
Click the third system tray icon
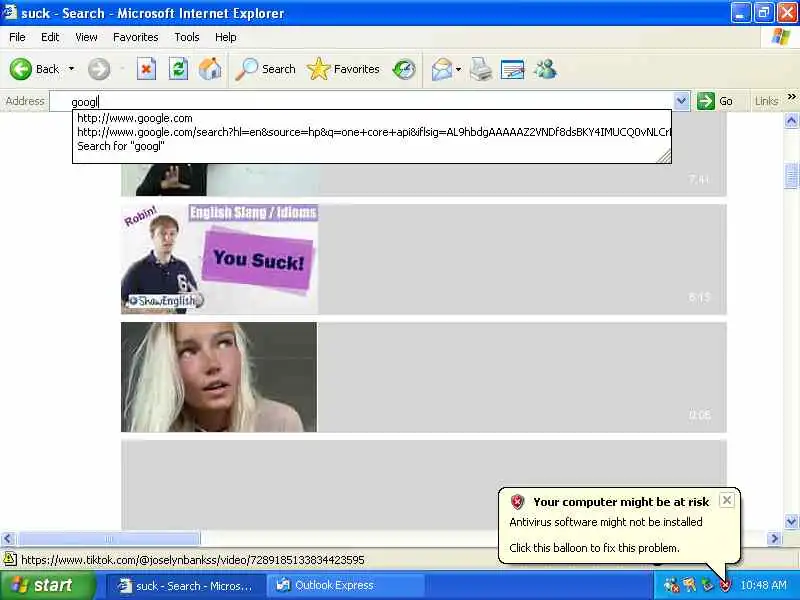point(708,585)
